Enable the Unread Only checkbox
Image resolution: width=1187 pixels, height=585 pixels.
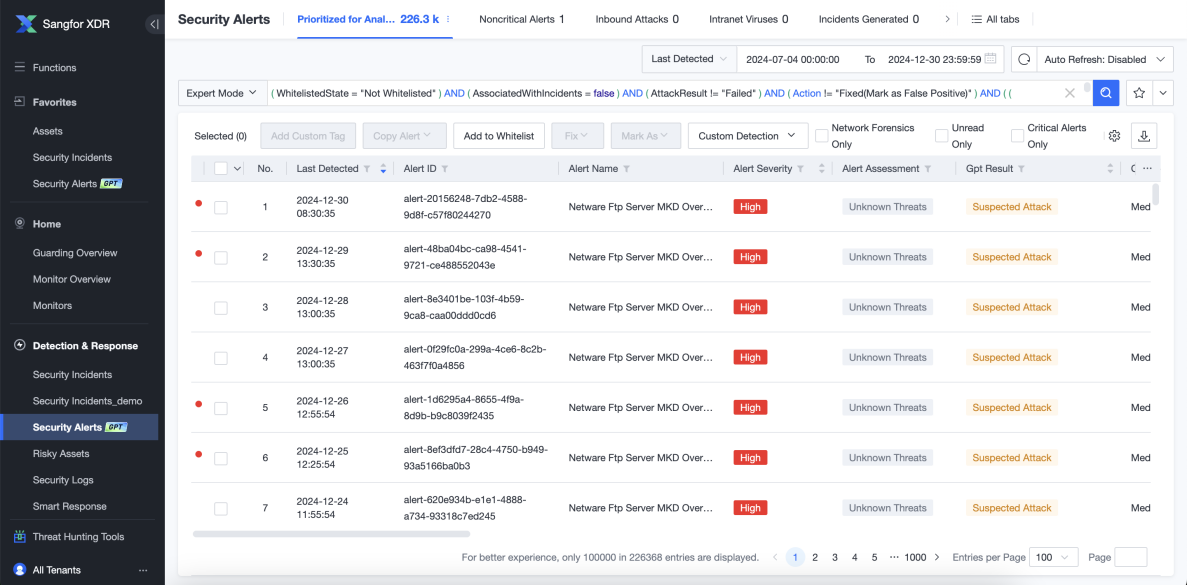942,135
